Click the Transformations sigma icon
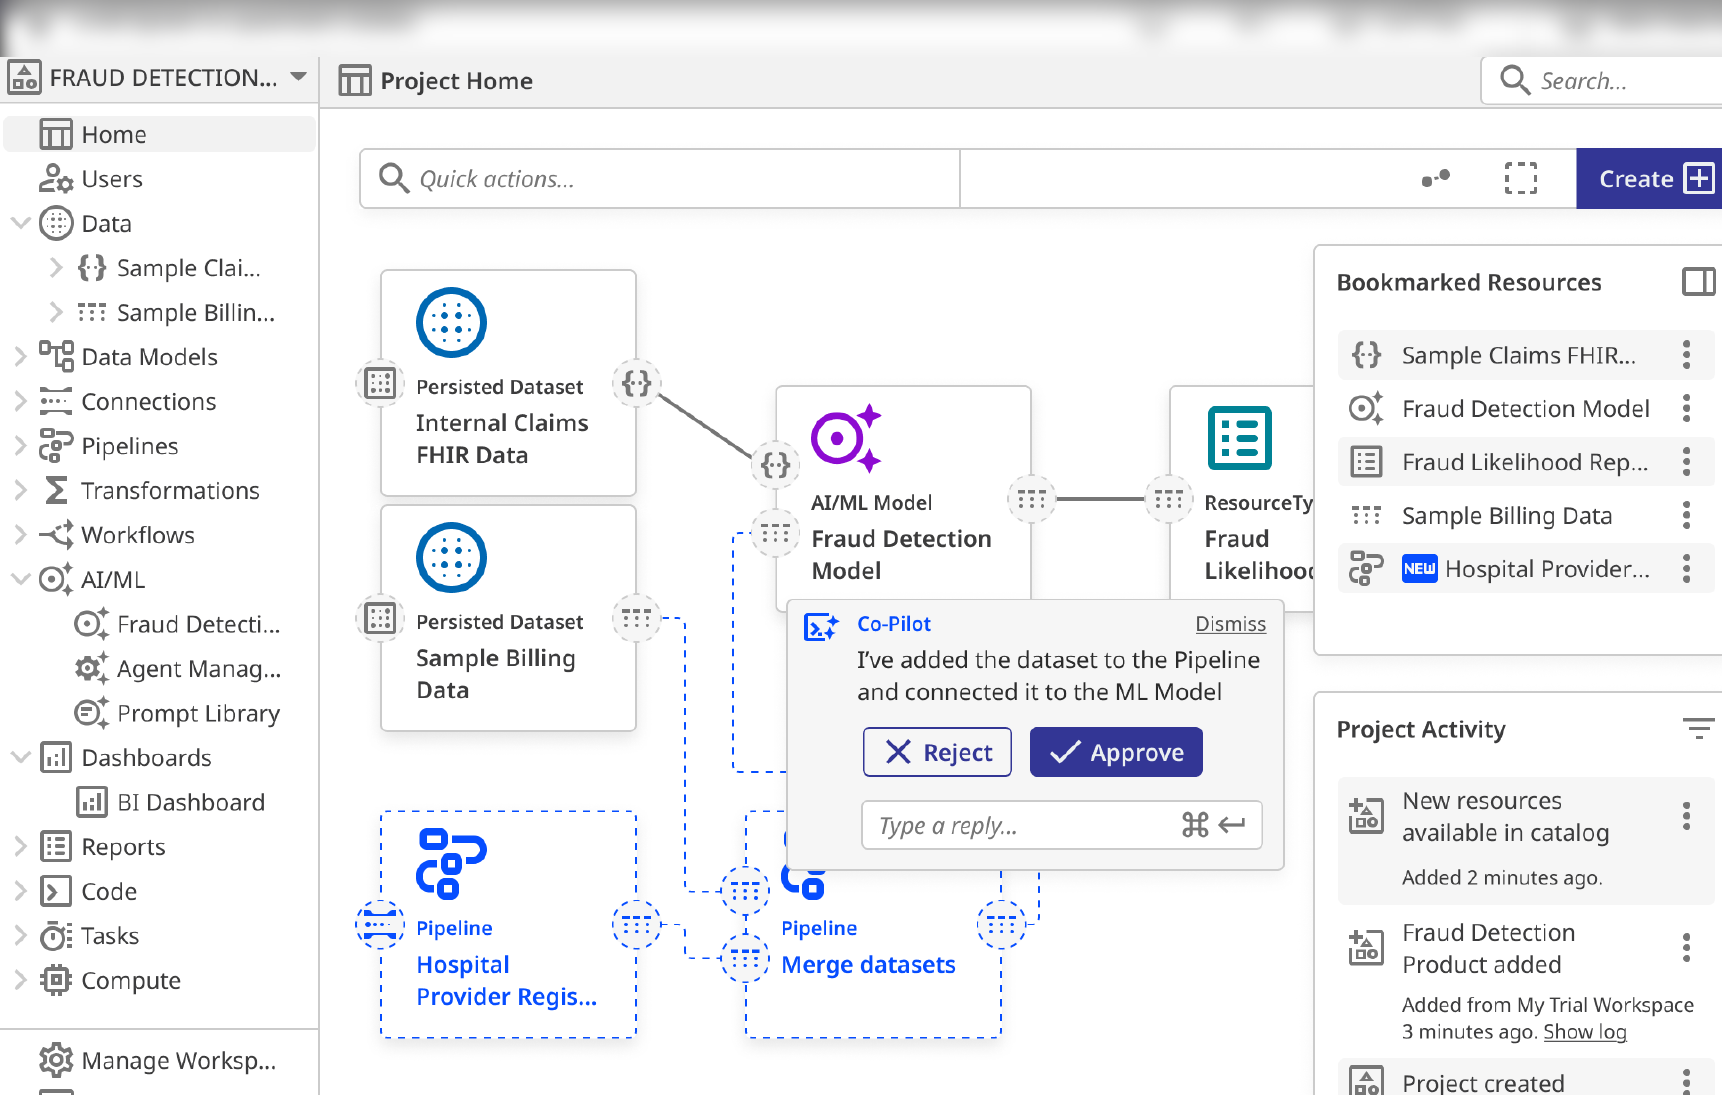The height and width of the screenshot is (1095, 1722). coord(56,490)
